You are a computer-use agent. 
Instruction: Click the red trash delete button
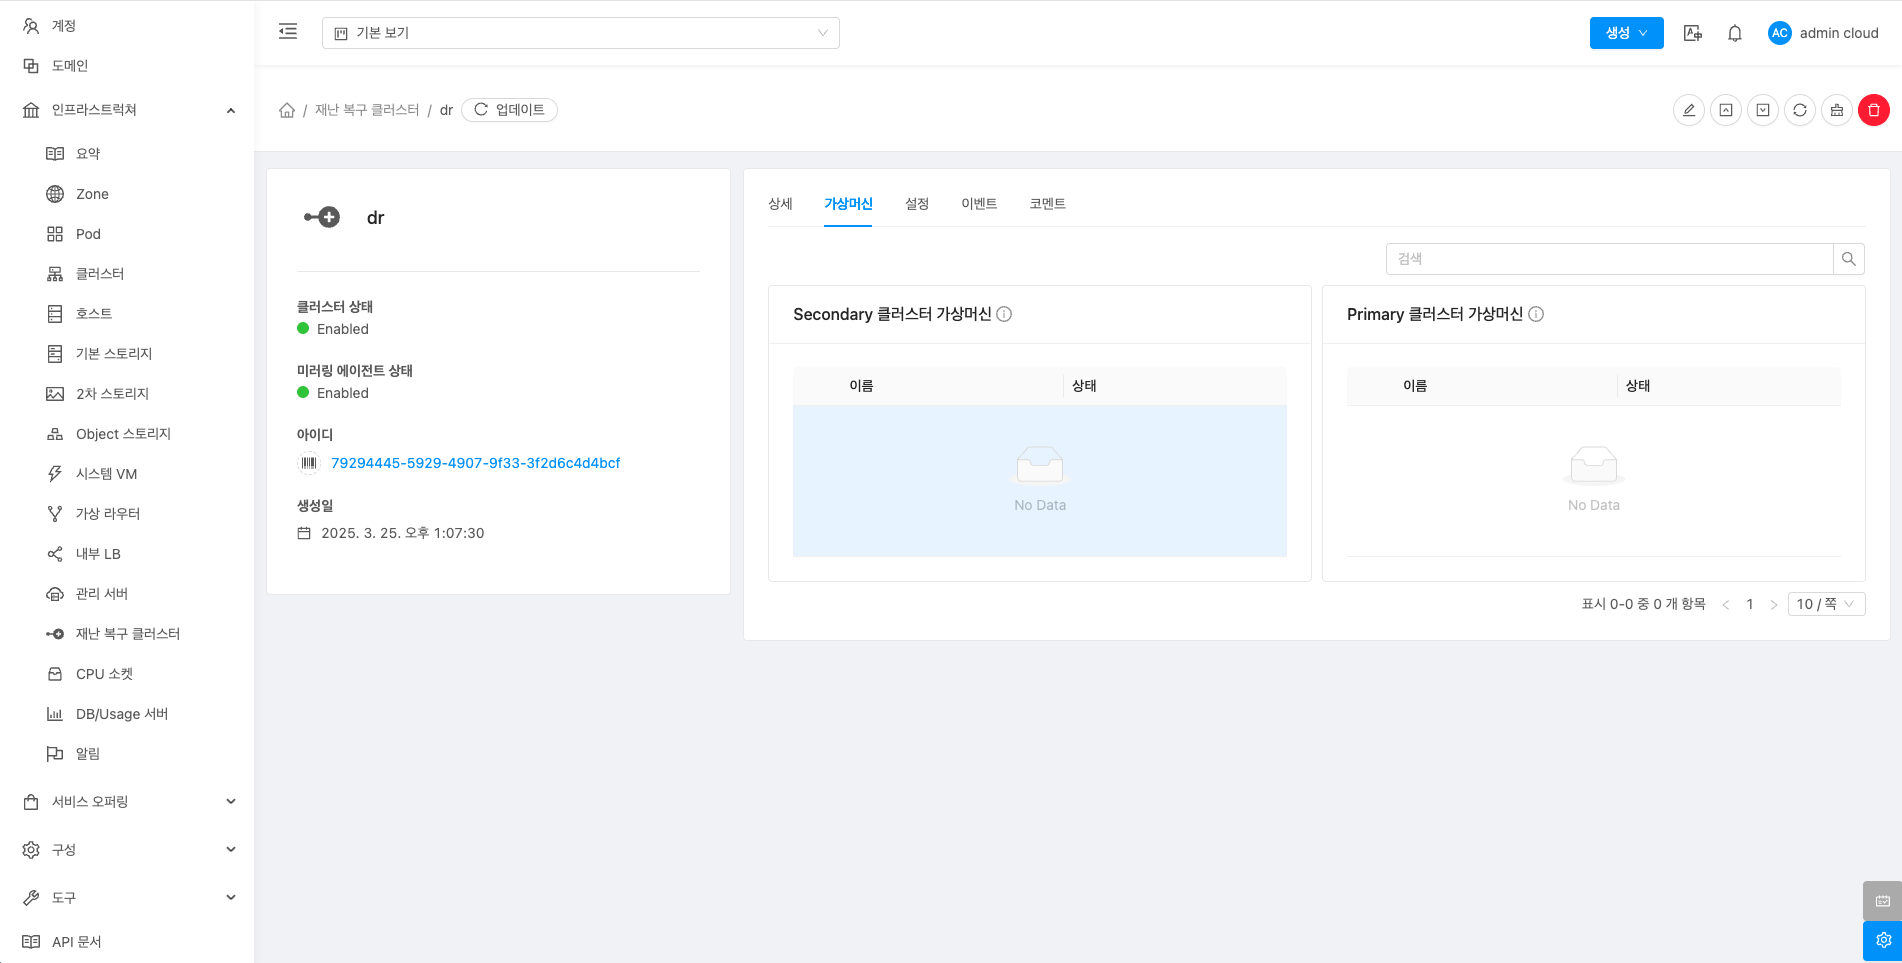(x=1873, y=110)
